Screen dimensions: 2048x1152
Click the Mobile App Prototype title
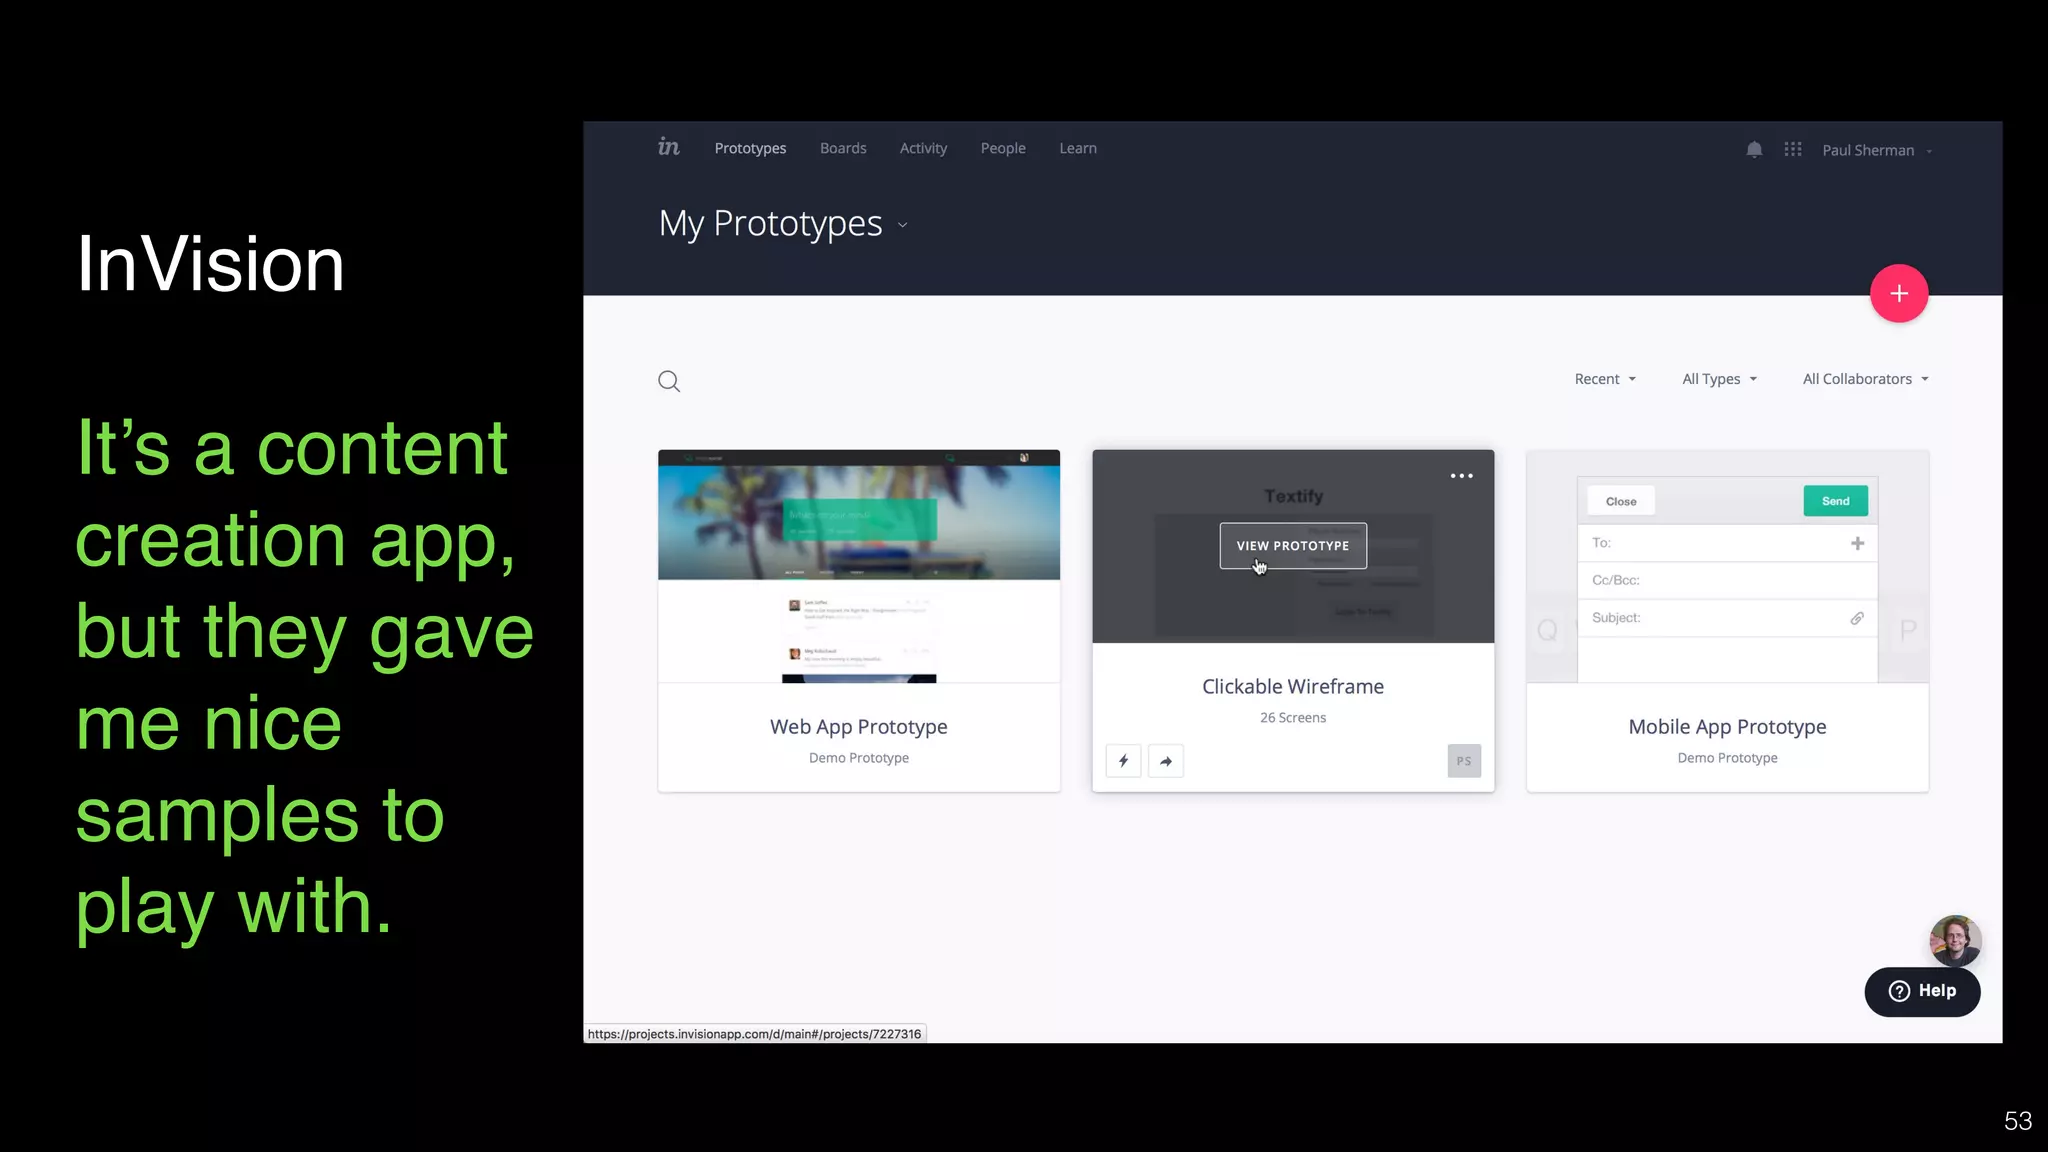click(1727, 727)
